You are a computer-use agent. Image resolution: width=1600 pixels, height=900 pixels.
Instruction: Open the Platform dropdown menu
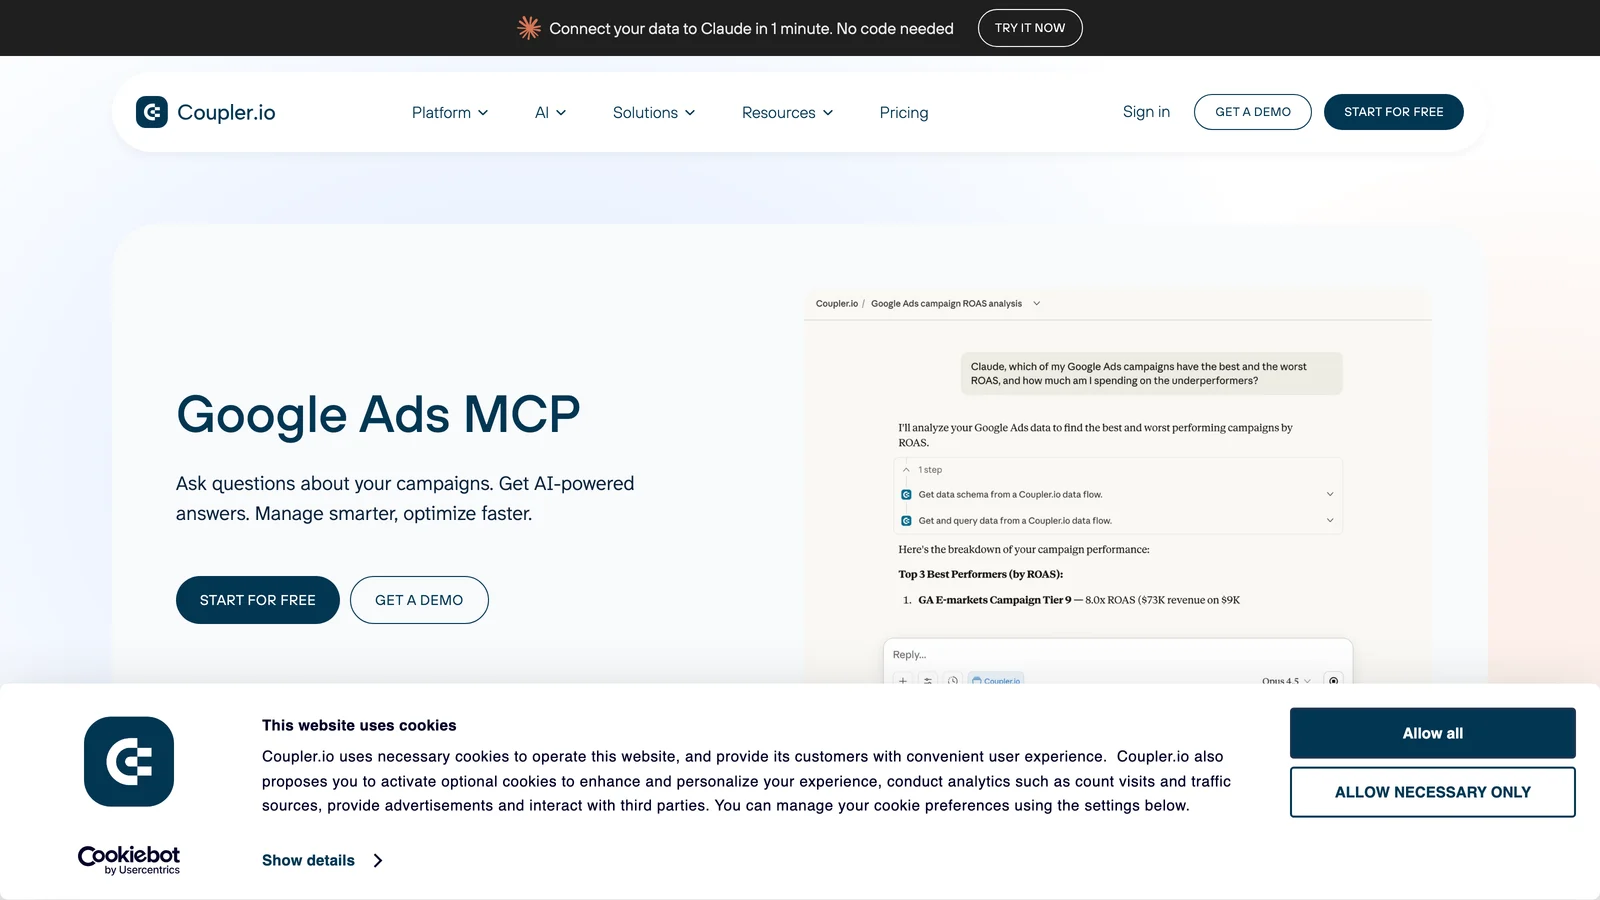450,113
